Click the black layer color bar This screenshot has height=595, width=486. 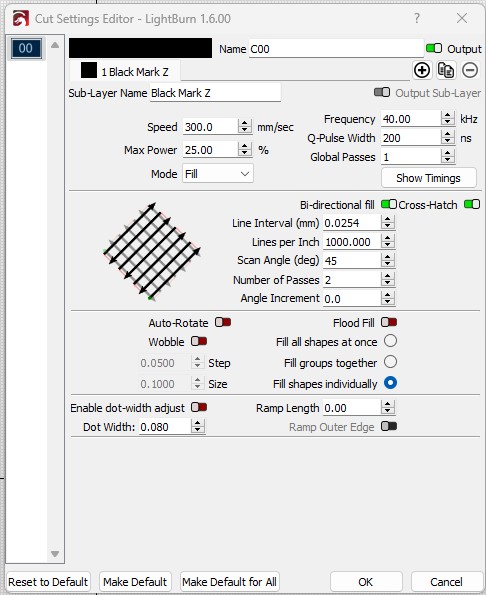tap(140, 48)
